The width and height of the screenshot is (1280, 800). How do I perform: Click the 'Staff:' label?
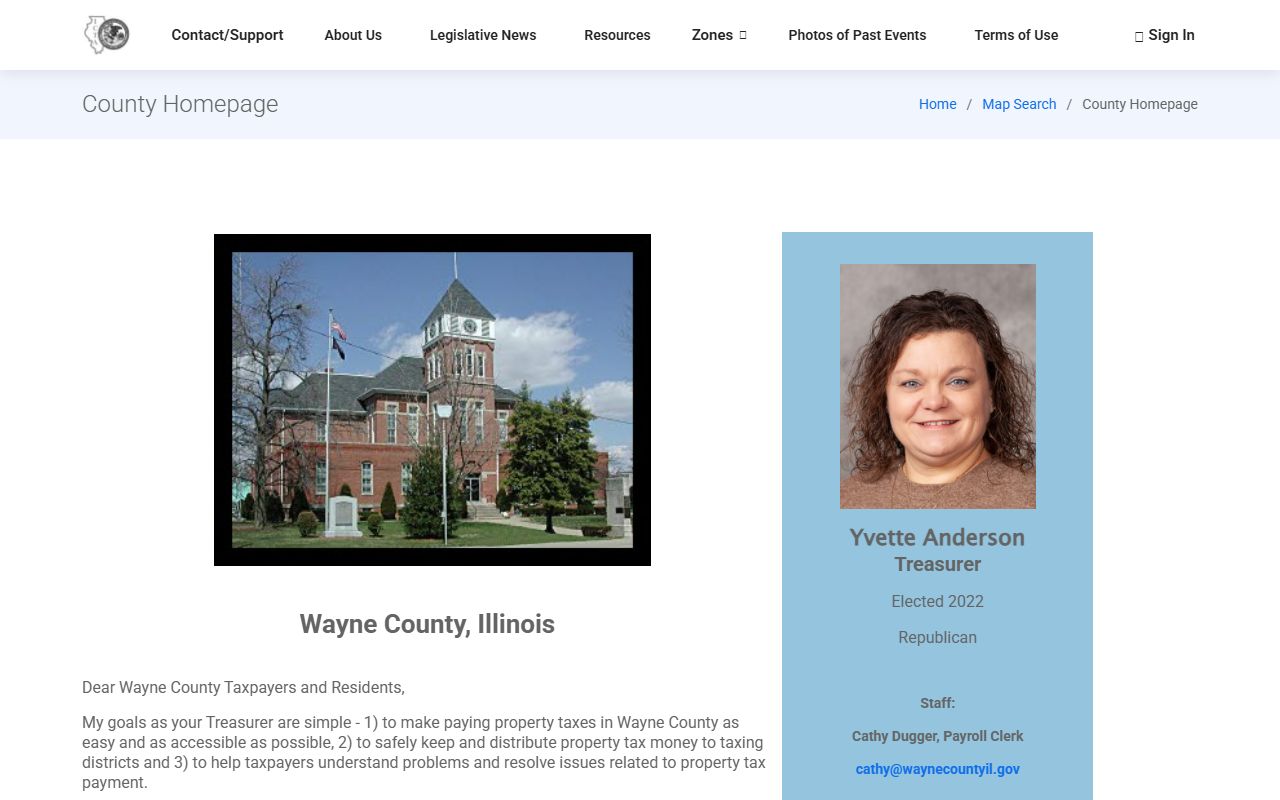938,703
